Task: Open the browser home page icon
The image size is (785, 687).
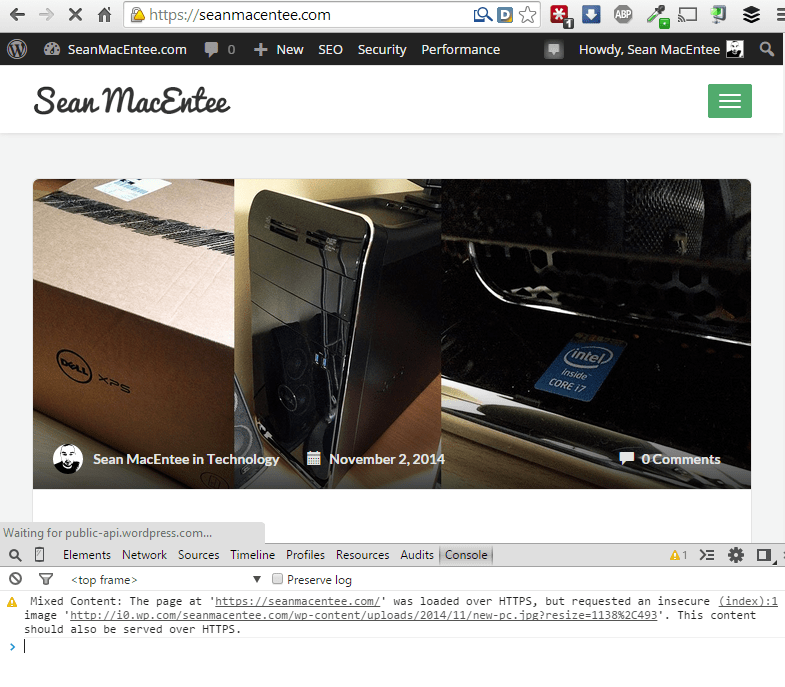Action: pos(104,15)
